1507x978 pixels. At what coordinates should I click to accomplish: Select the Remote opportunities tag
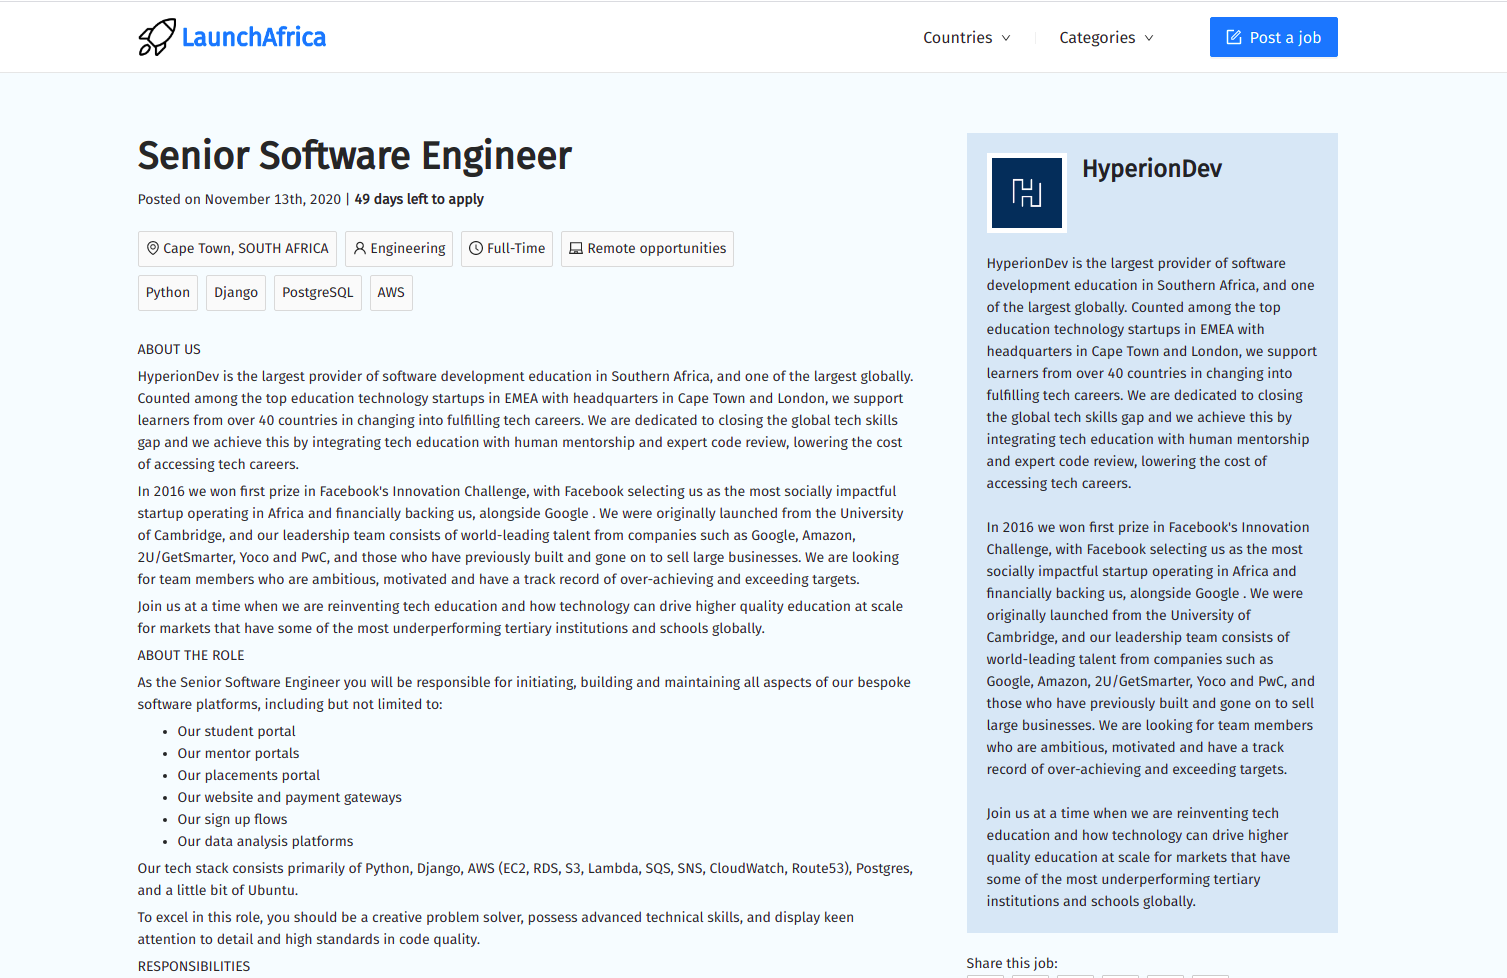(x=647, y=249)
